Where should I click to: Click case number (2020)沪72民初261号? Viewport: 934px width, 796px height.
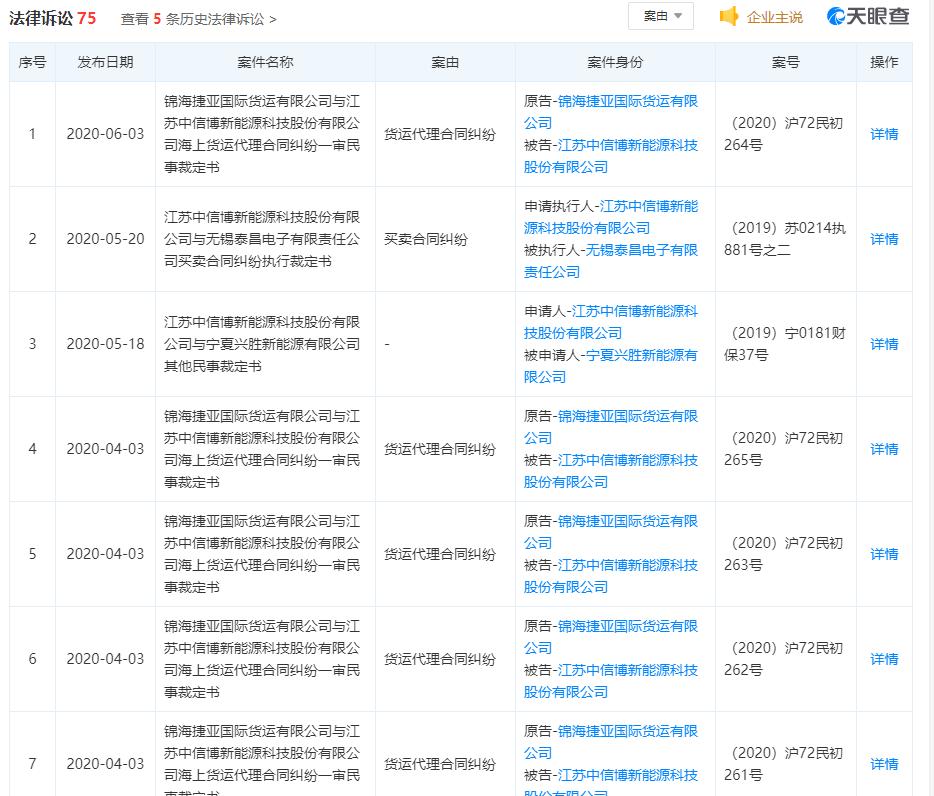pos(784,763)
